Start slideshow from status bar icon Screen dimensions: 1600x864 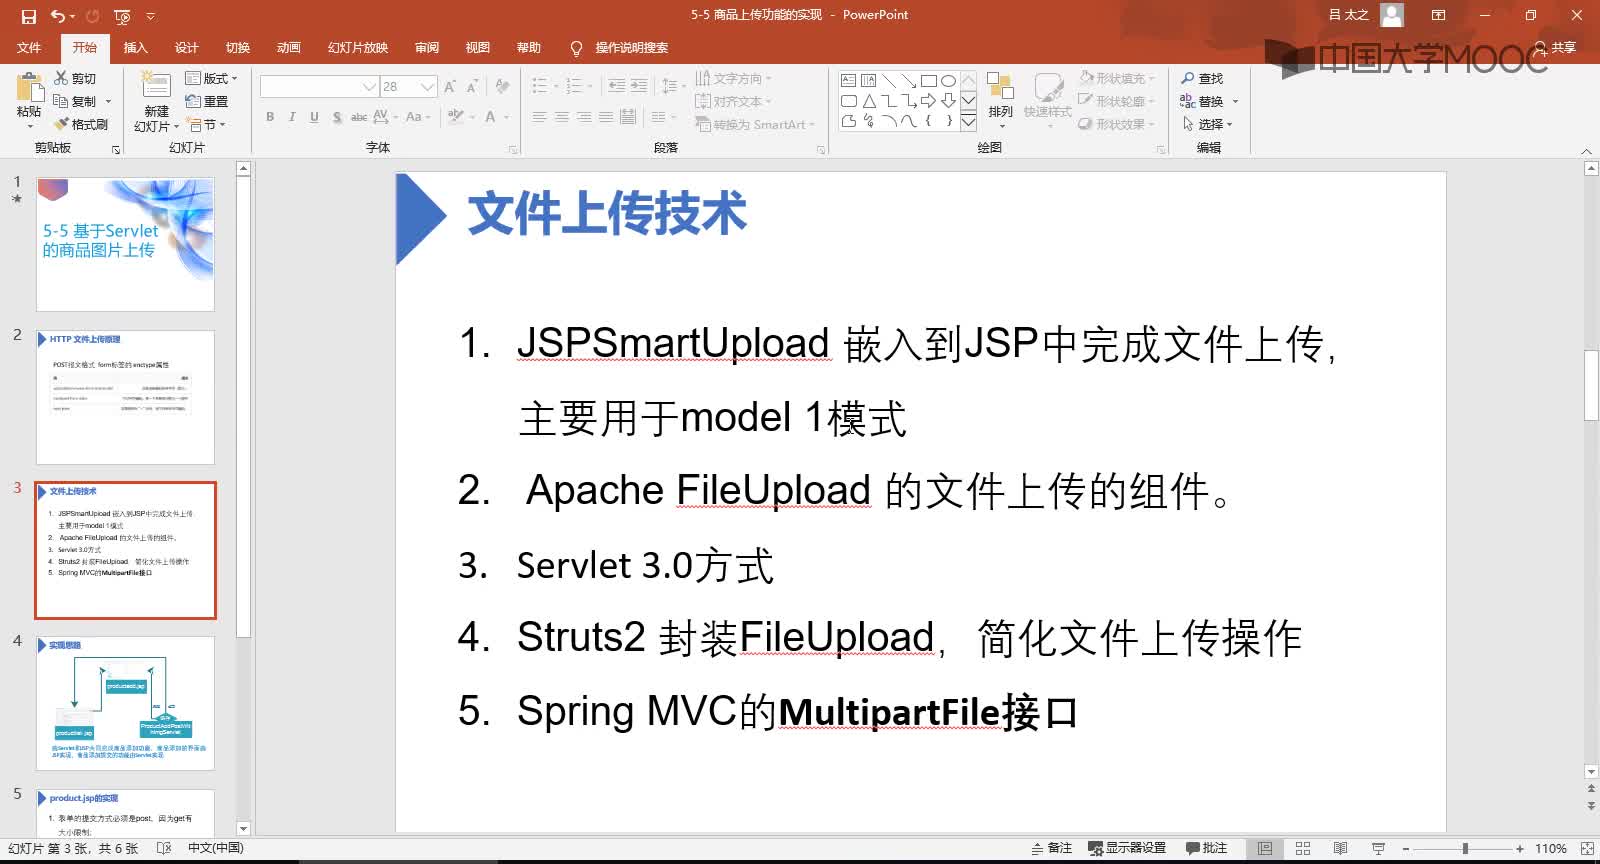point(1378,848)
